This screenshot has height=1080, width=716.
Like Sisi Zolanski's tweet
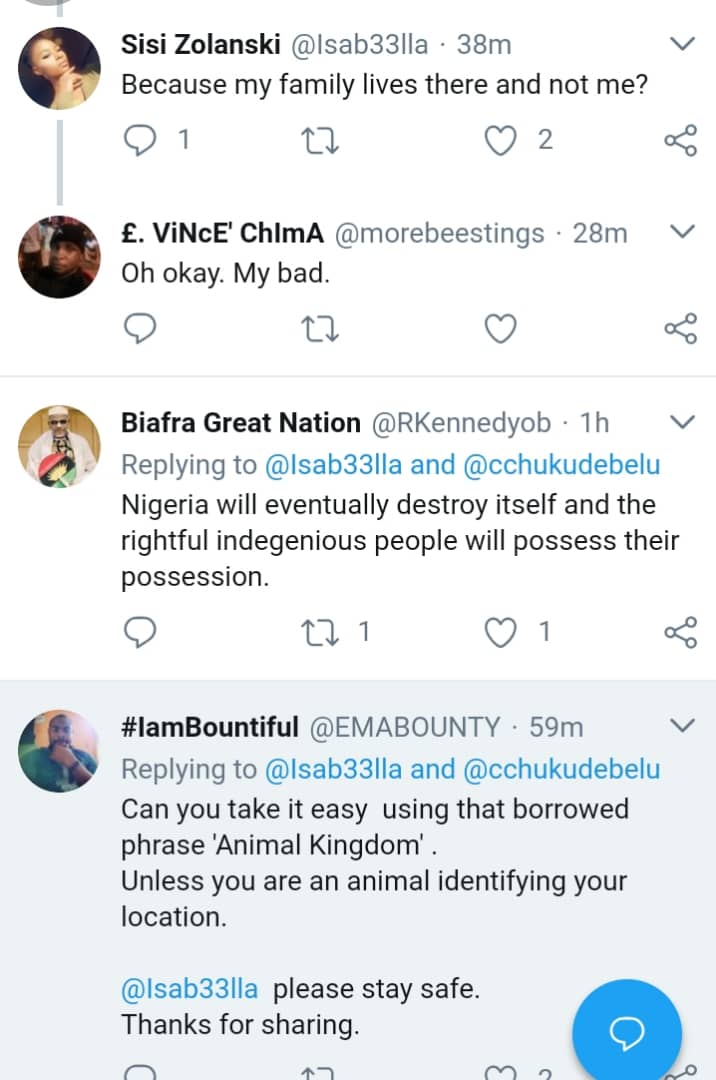point(499,140)
